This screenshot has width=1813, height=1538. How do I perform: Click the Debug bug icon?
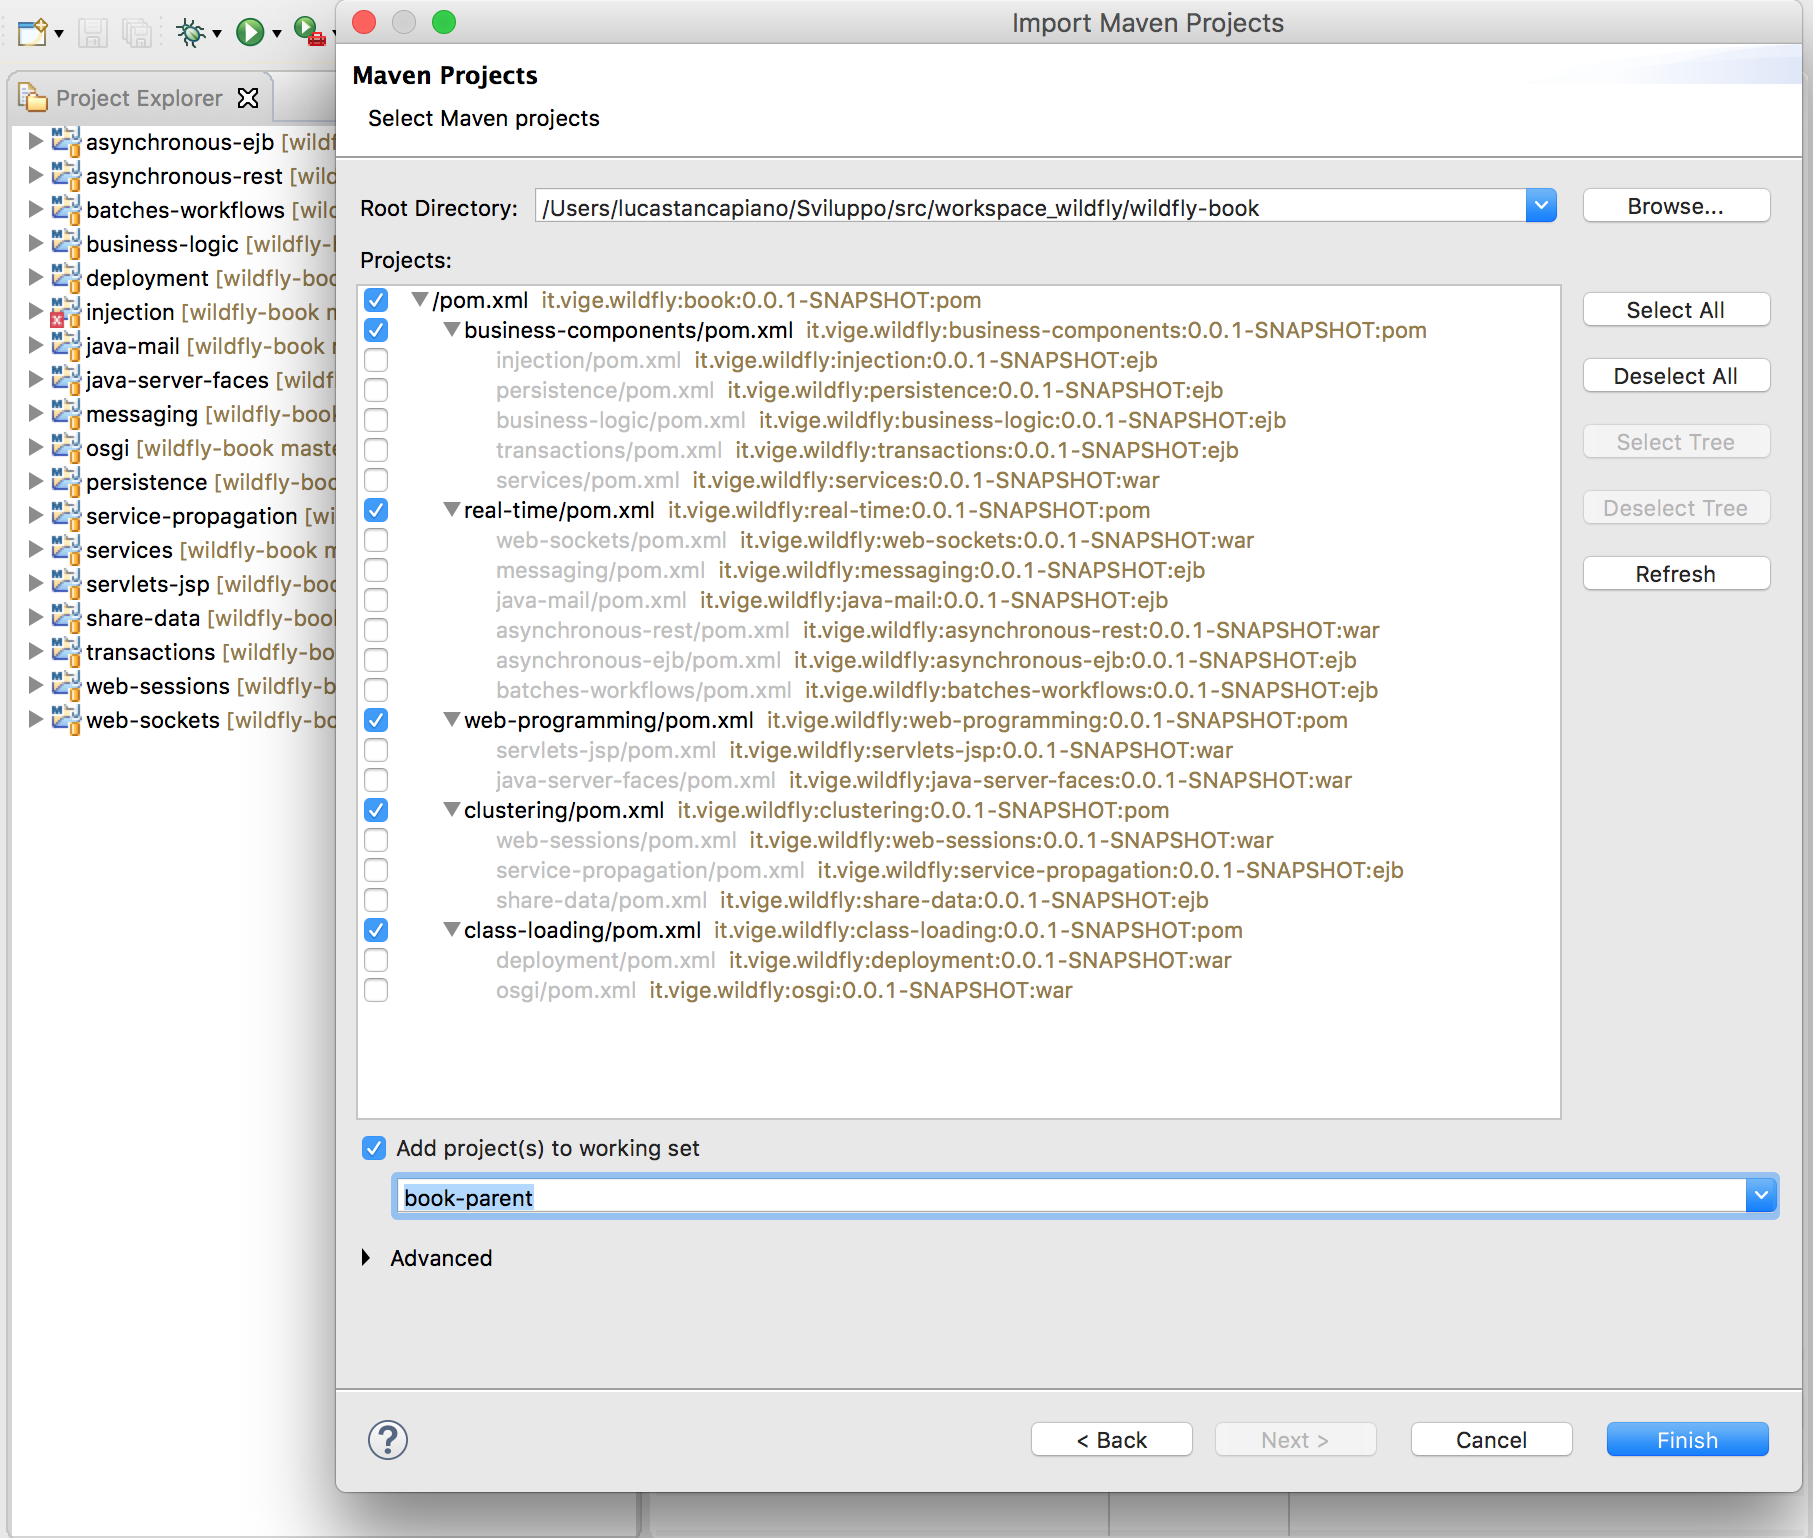(x=190, y=33)
